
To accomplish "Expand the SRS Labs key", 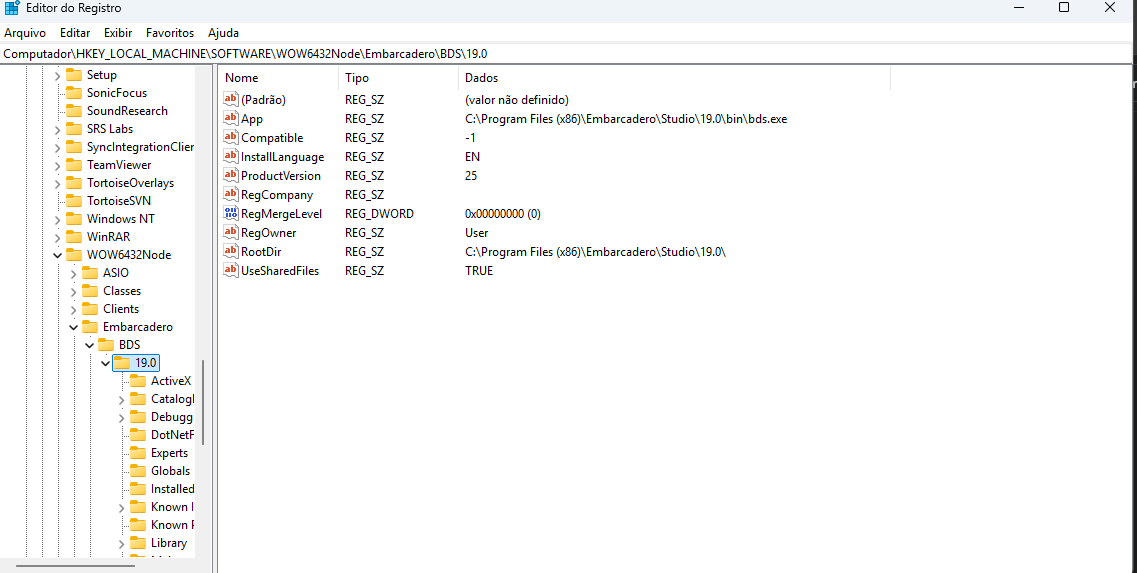I will pos(57,129).
